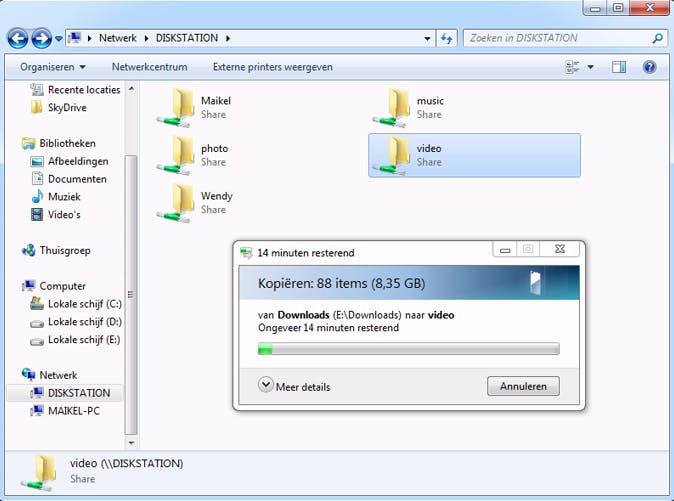The height and width of the screenshot is (501, 674).
Task: Click the sidebar scrollbar up arrow
Action: coord(132,89)
